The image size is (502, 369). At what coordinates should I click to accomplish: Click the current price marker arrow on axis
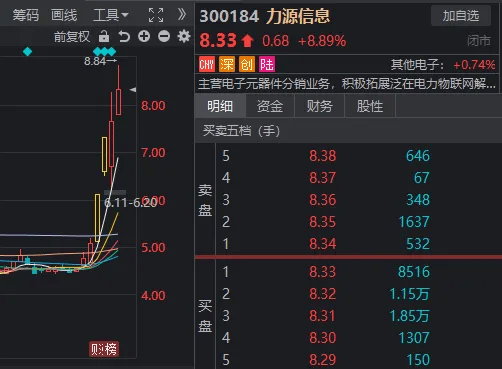point(133,90)
